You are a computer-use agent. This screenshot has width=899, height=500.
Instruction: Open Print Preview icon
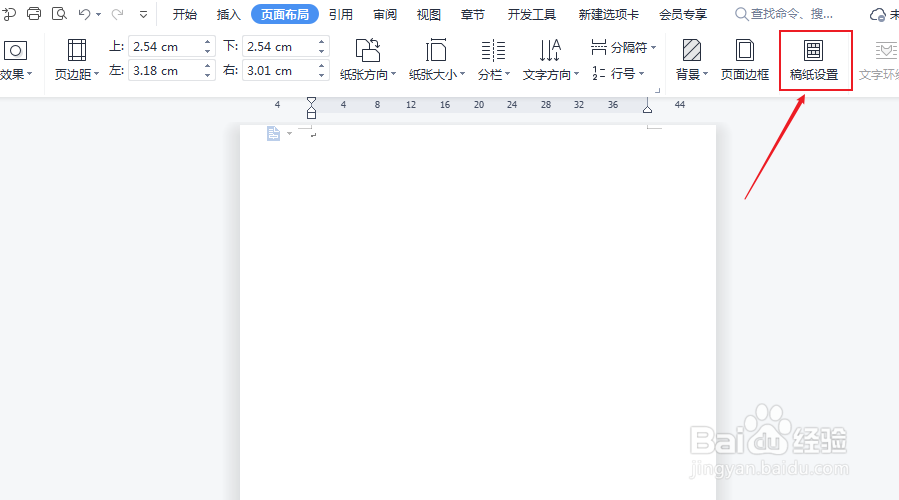59,14
